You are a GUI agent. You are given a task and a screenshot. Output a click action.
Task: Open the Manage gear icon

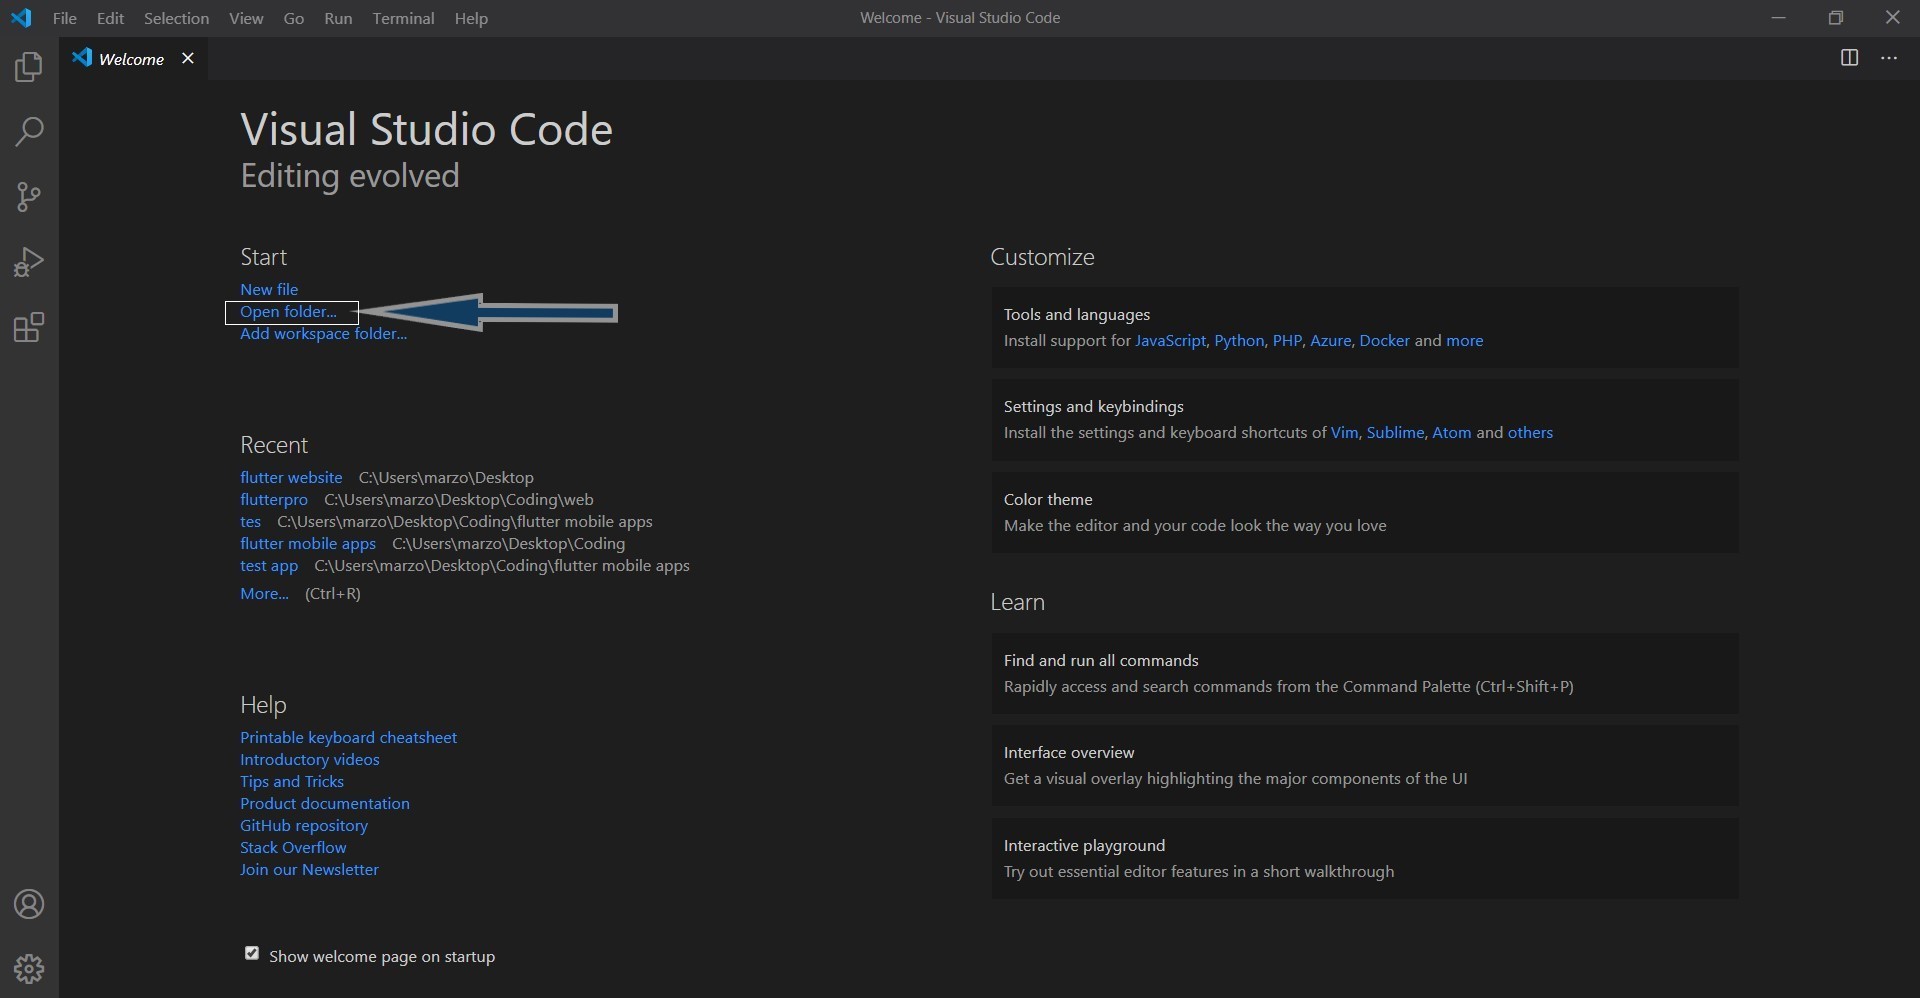pyautogui.click(x=29, y=968)
